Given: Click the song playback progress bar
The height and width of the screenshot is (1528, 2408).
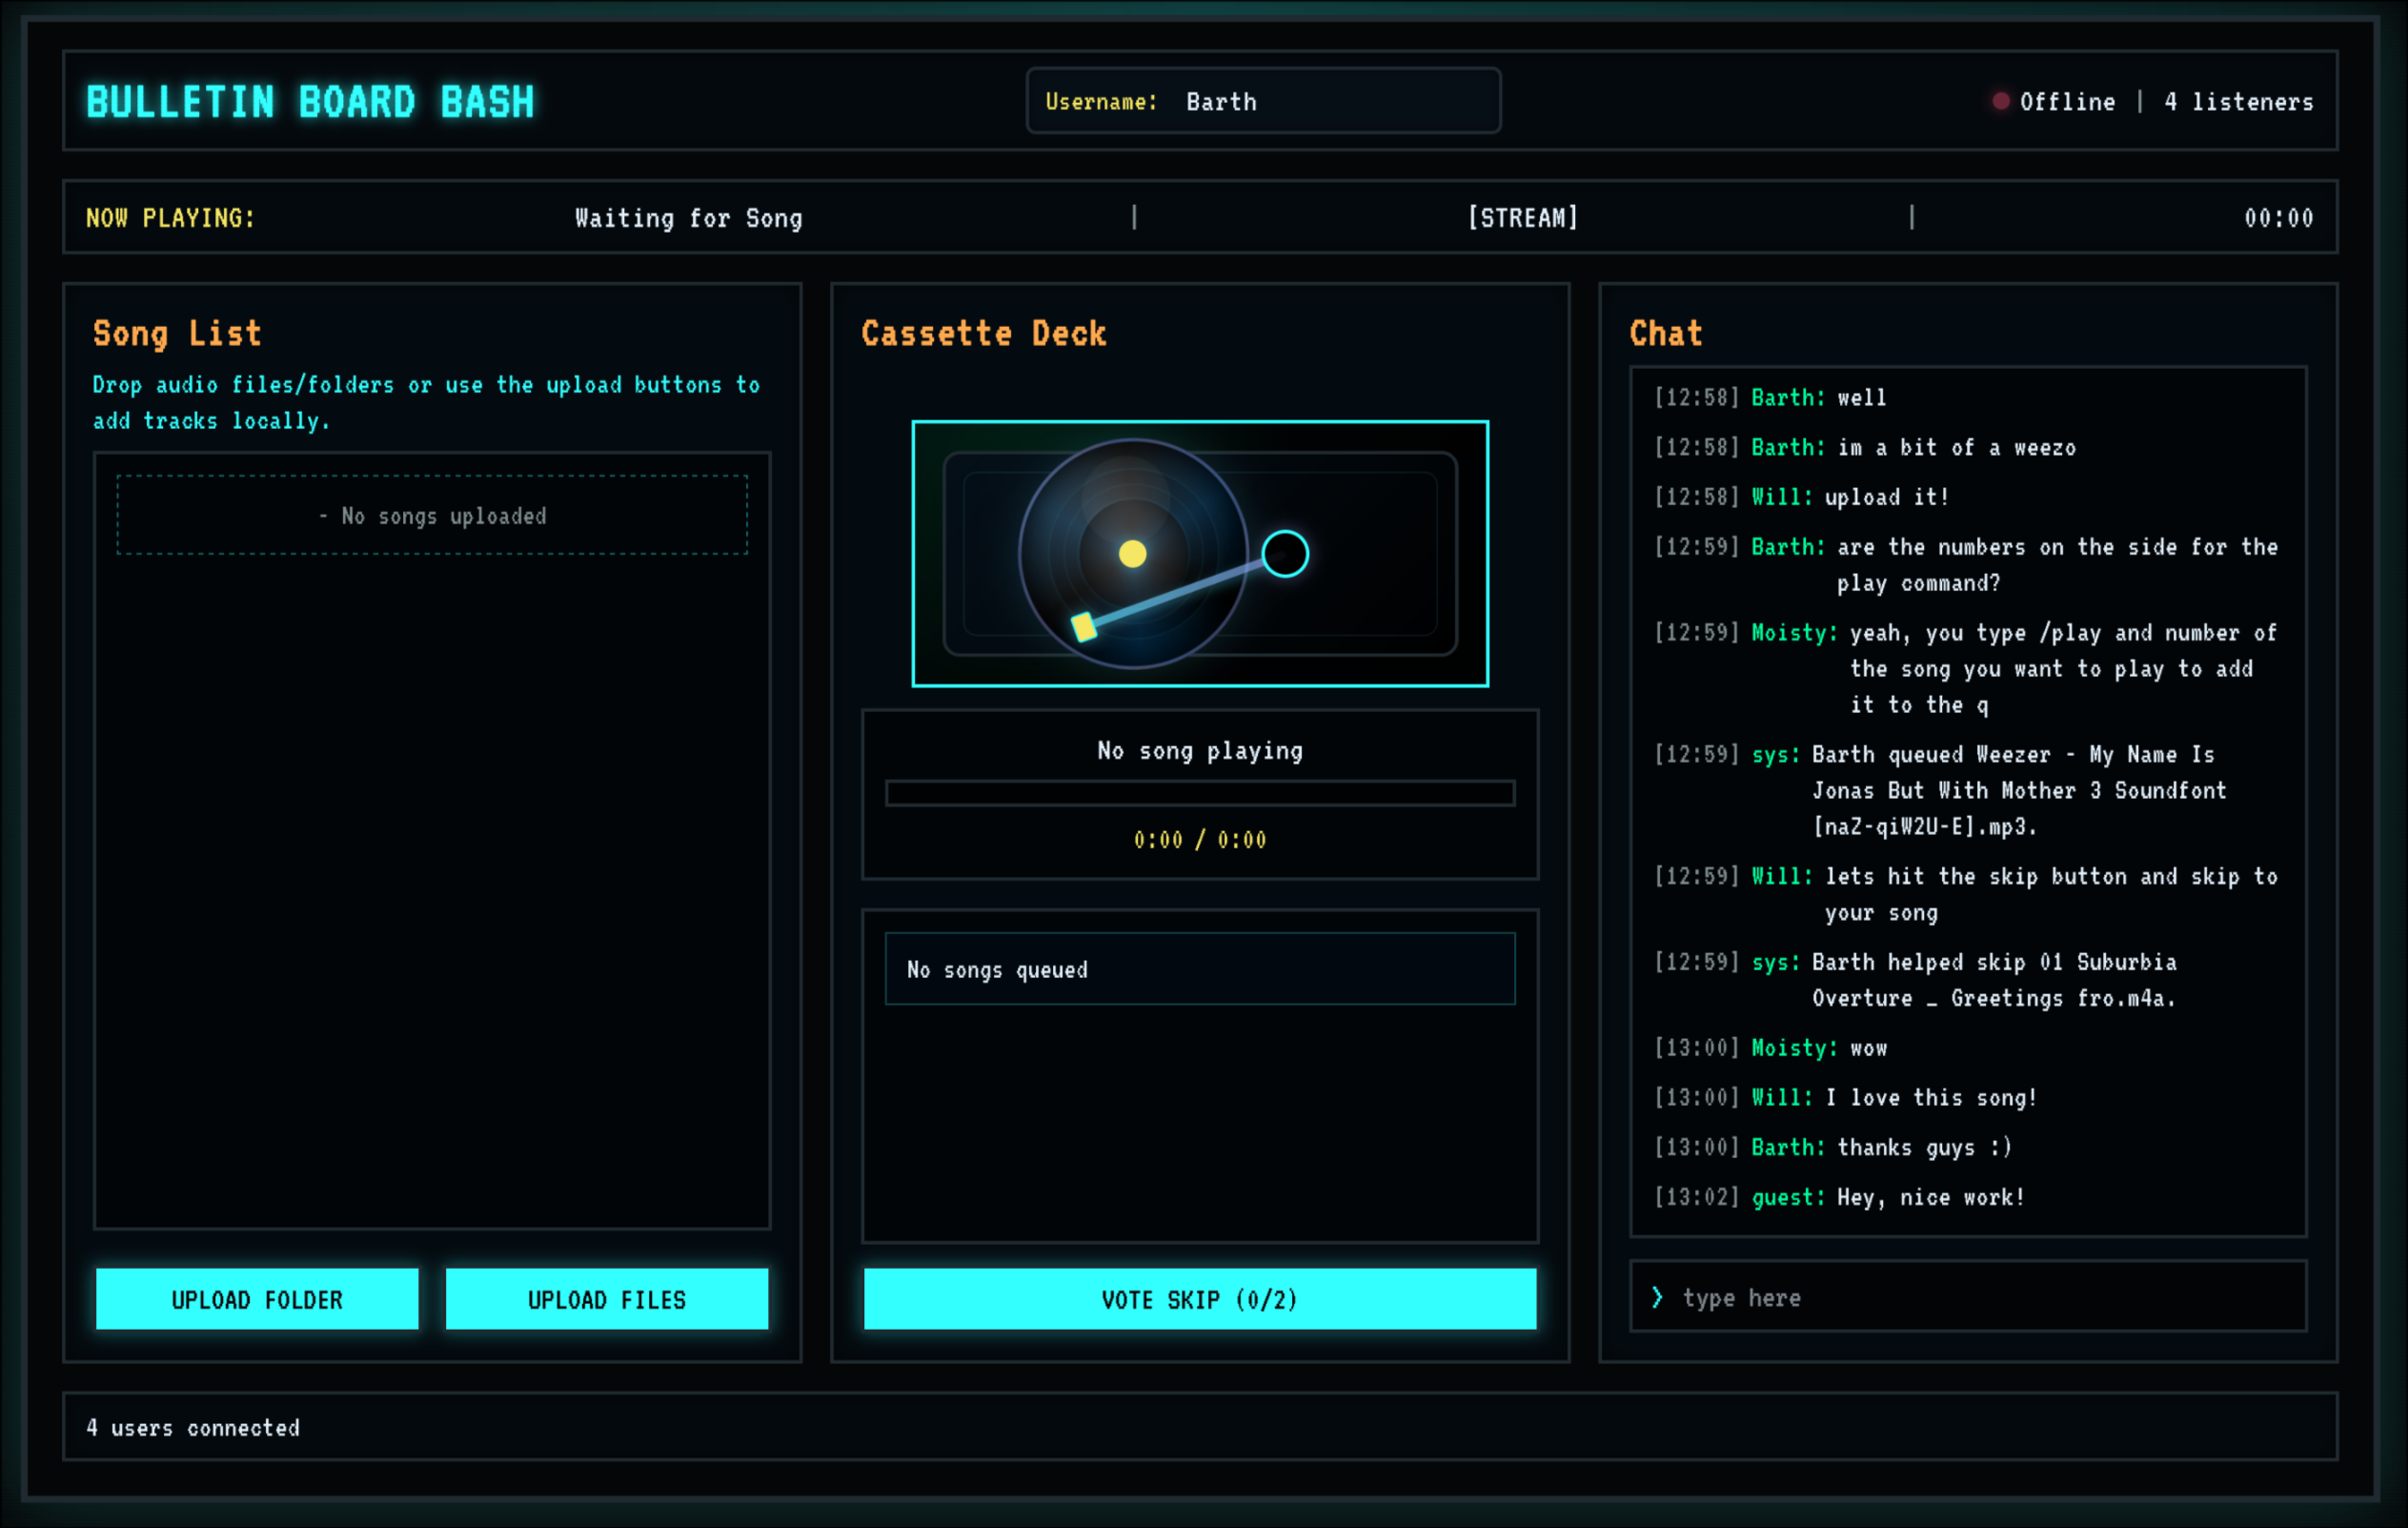Looking at the screenshot, I should [x=1199, y=794].
